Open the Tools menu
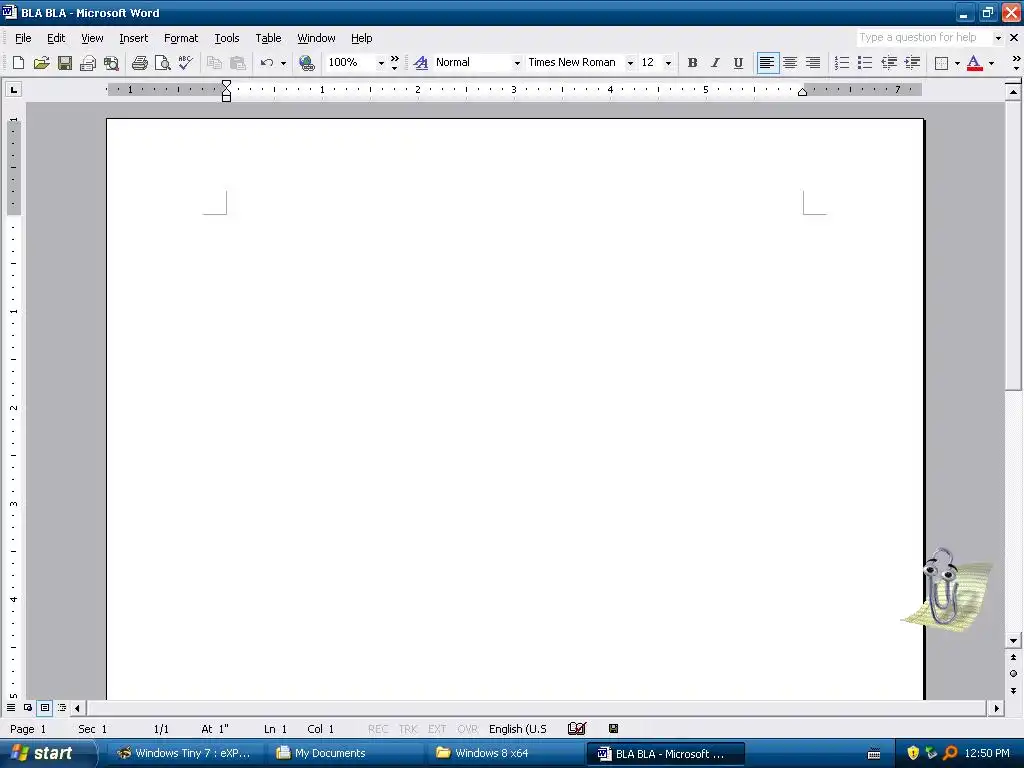 (227, 38)
